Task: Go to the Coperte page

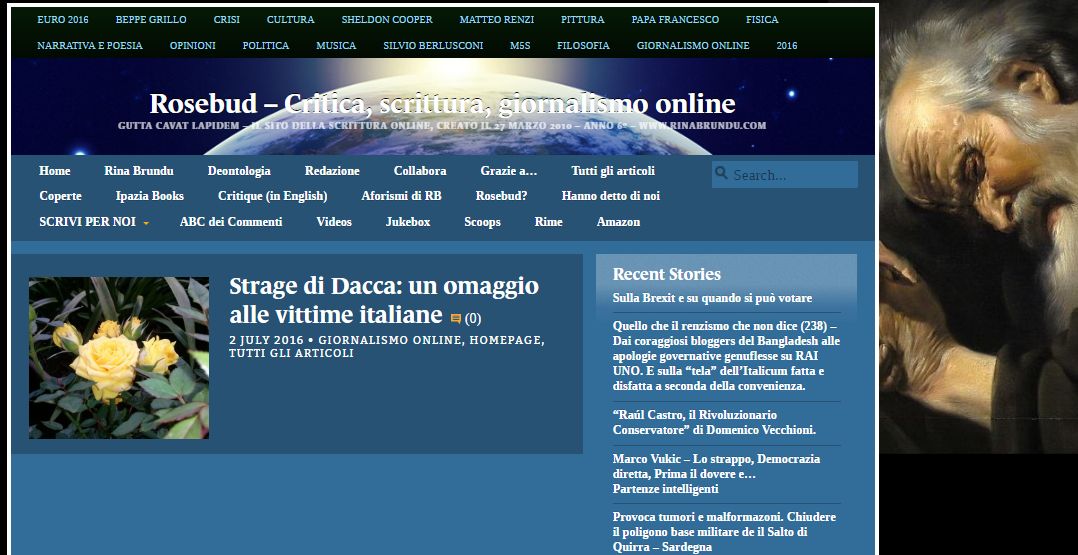Action: point(60,196)
